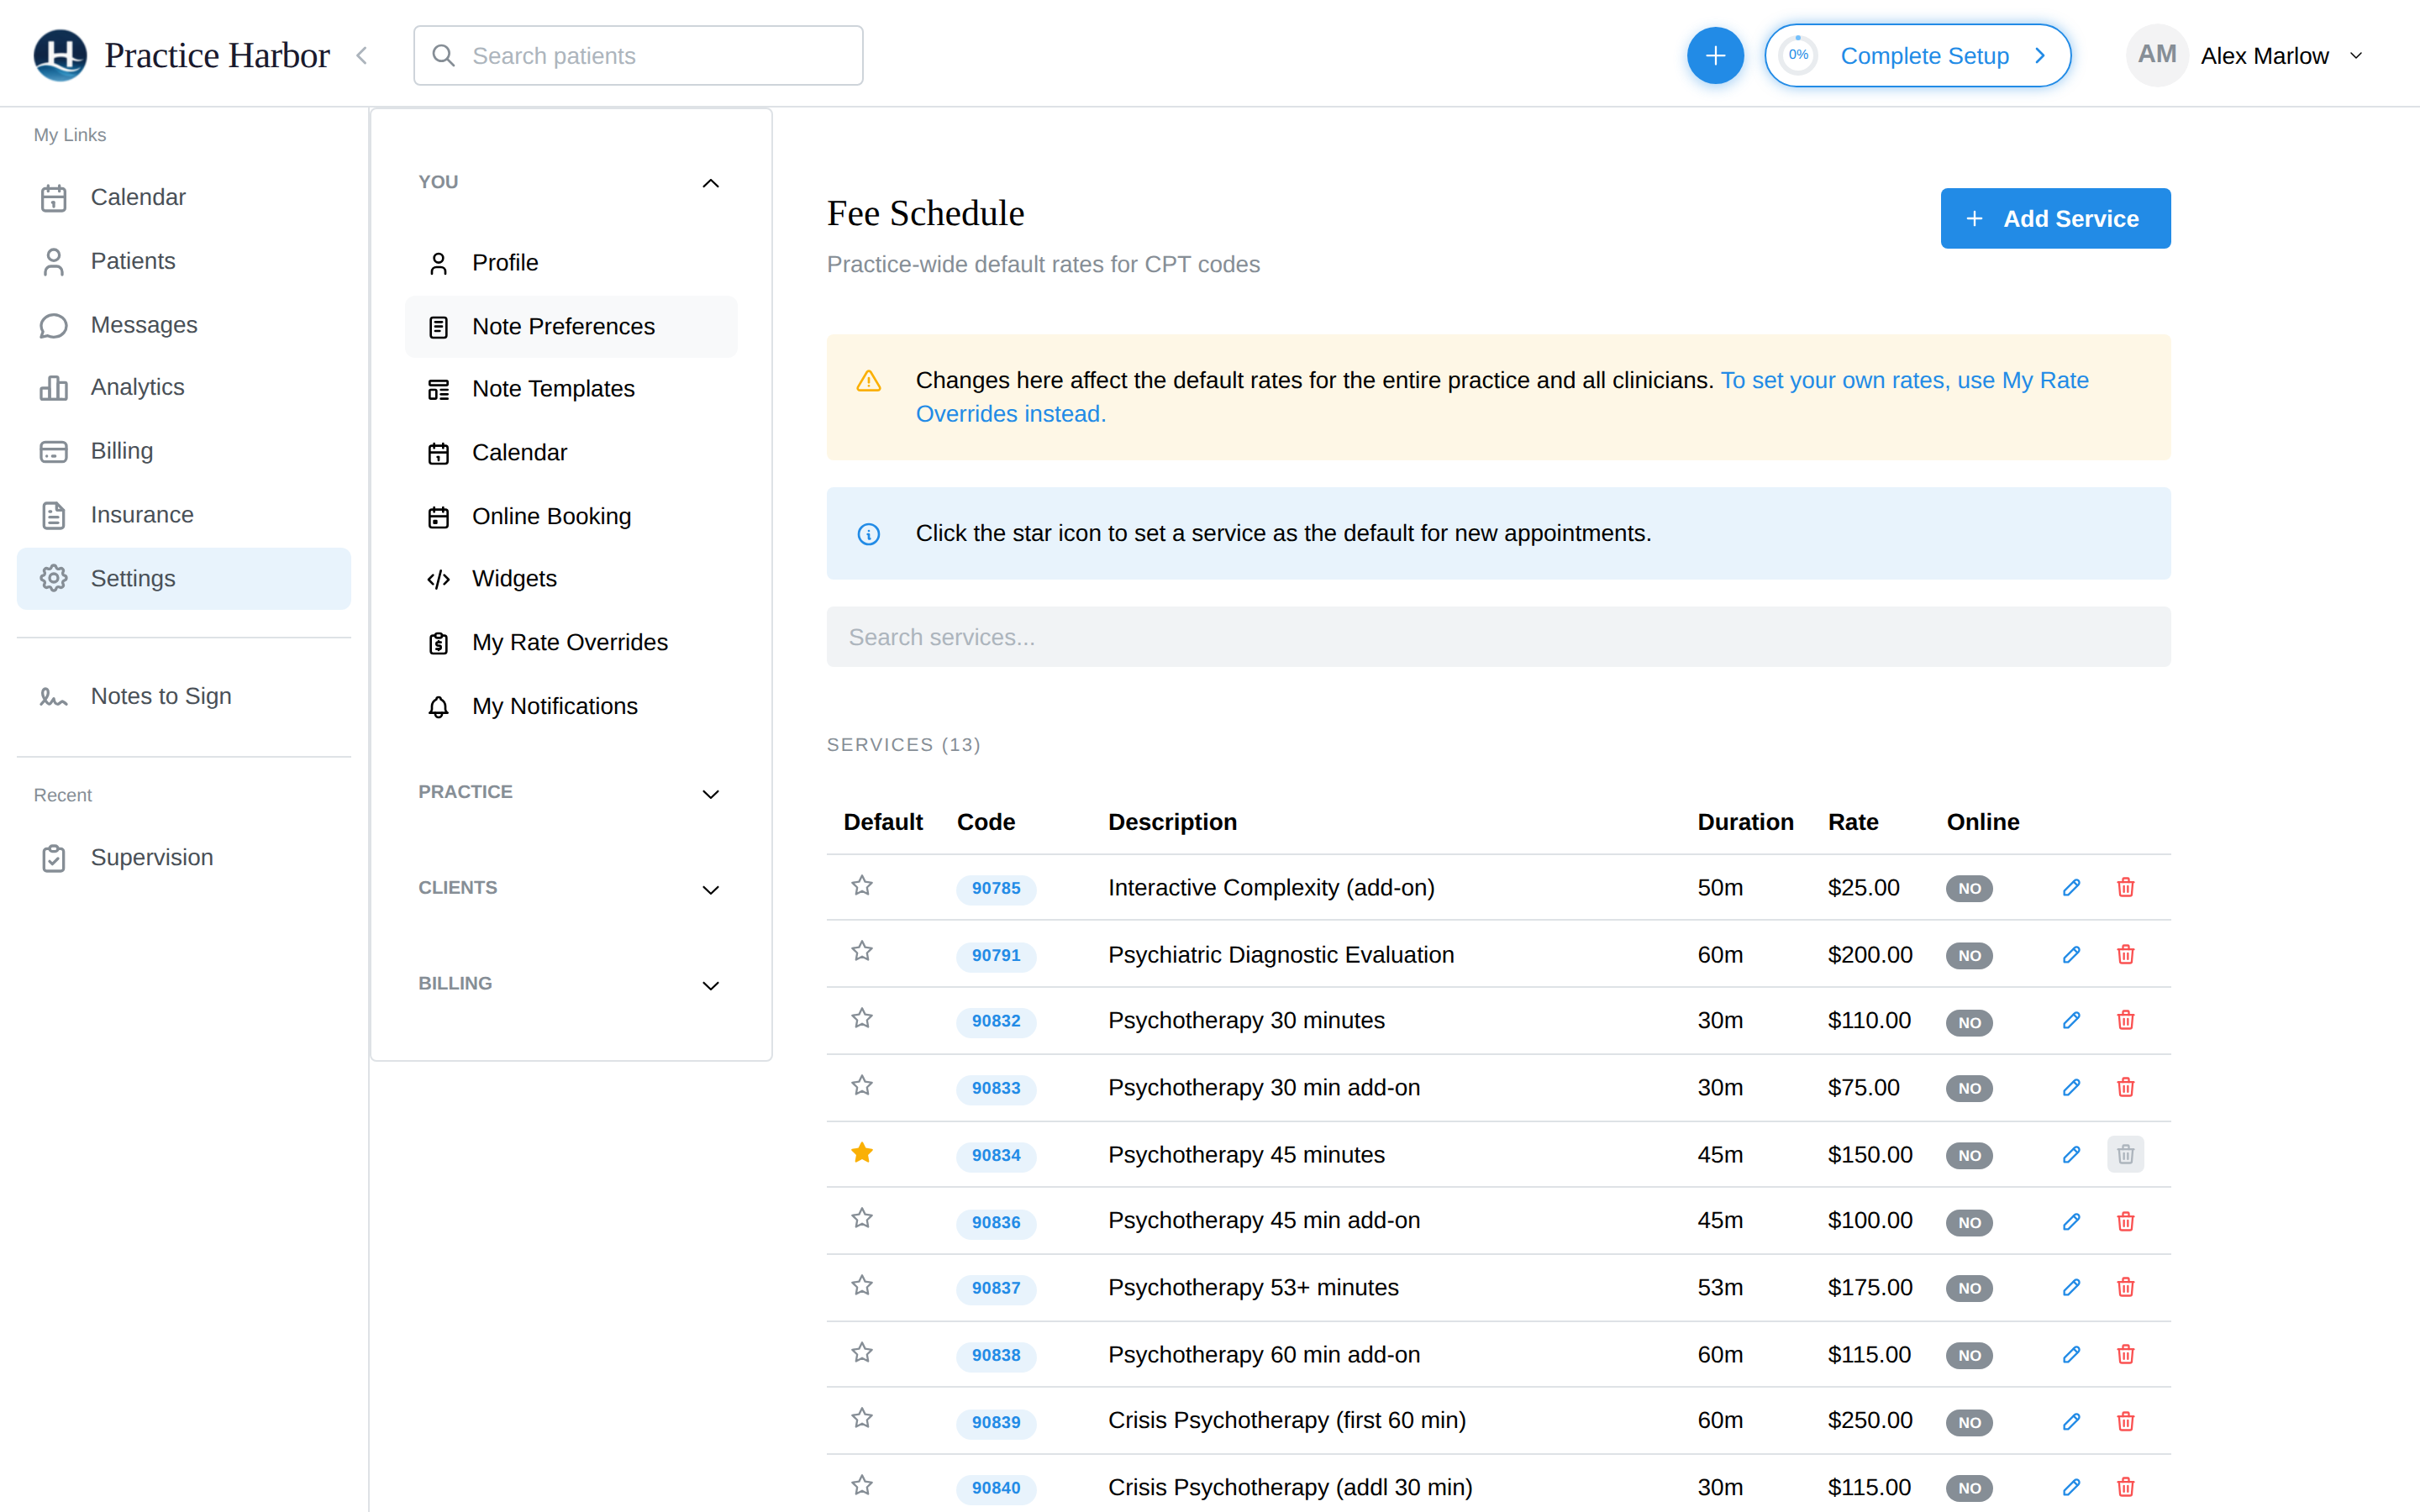The image size is (2420, 1512).
Task: Open Notes to Sign
Action: pos(184,696)
